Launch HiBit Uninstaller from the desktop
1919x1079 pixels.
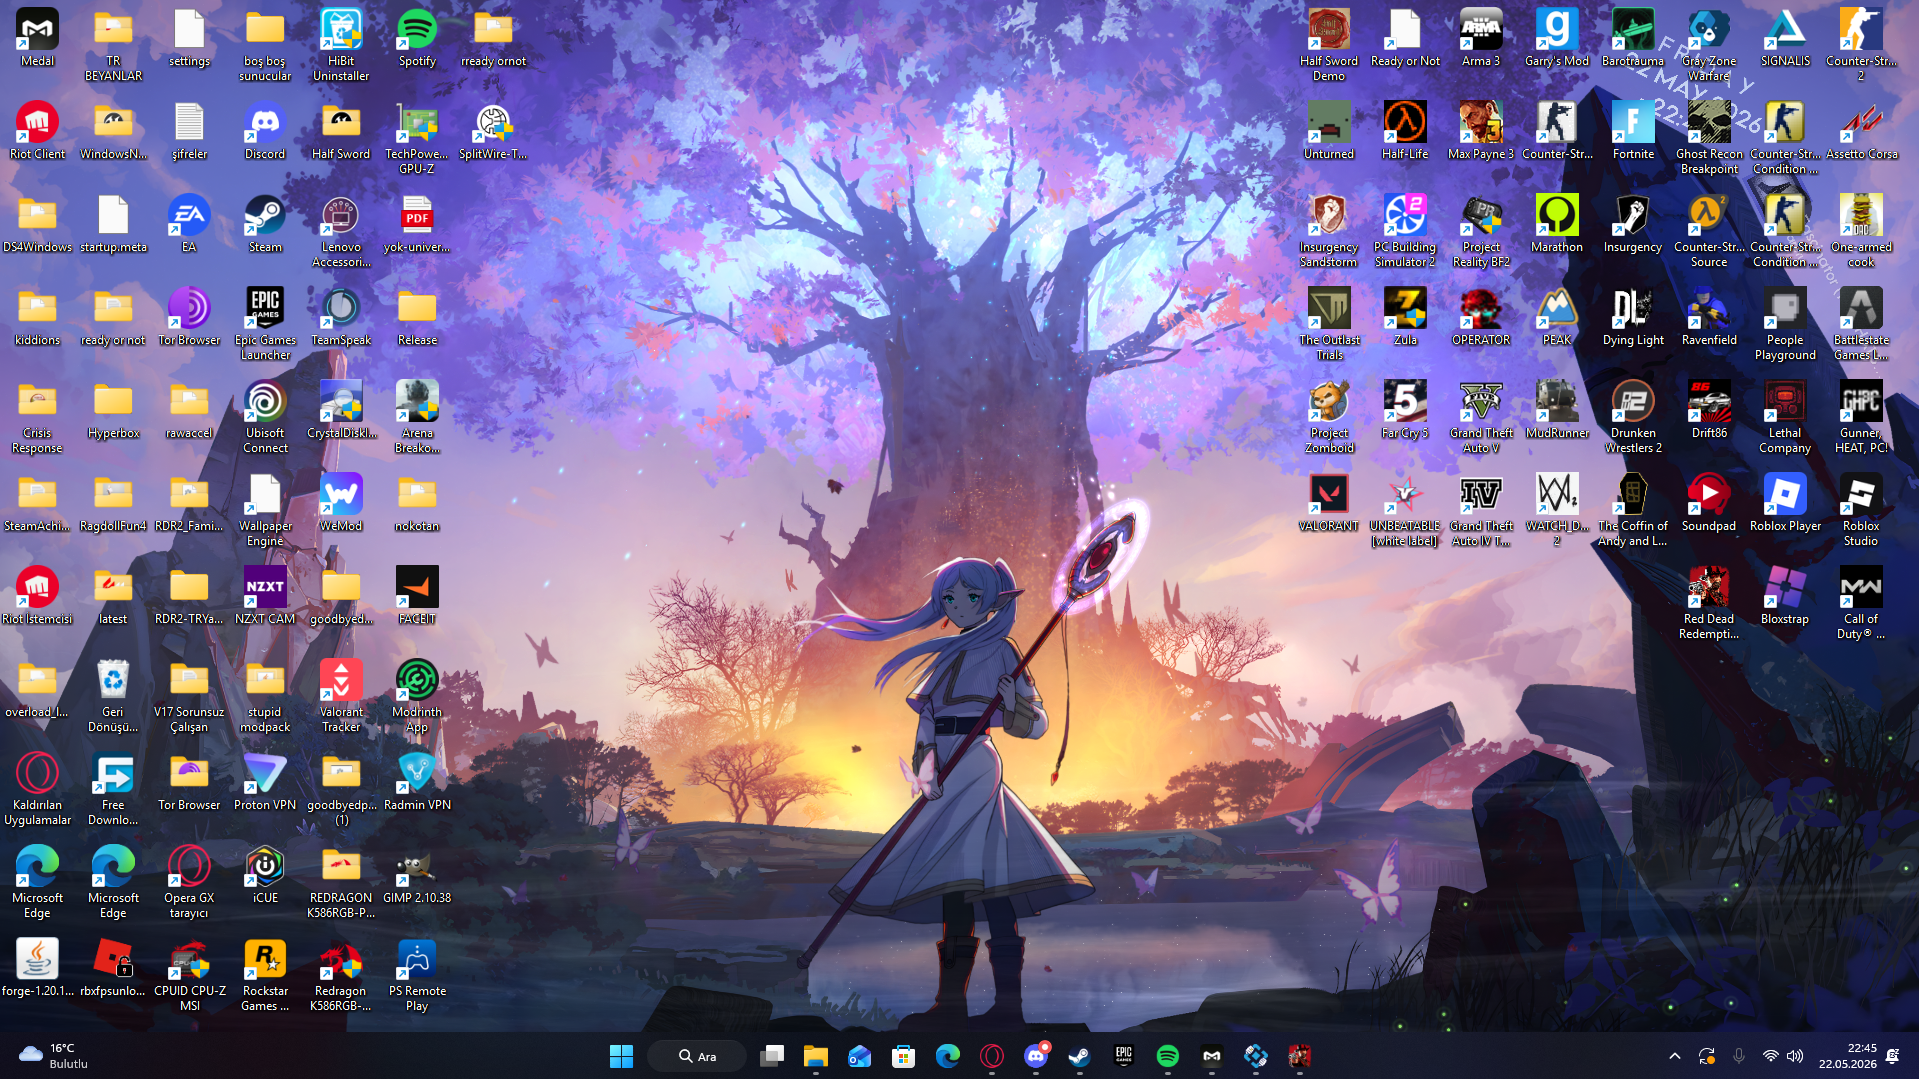point(341,45)
